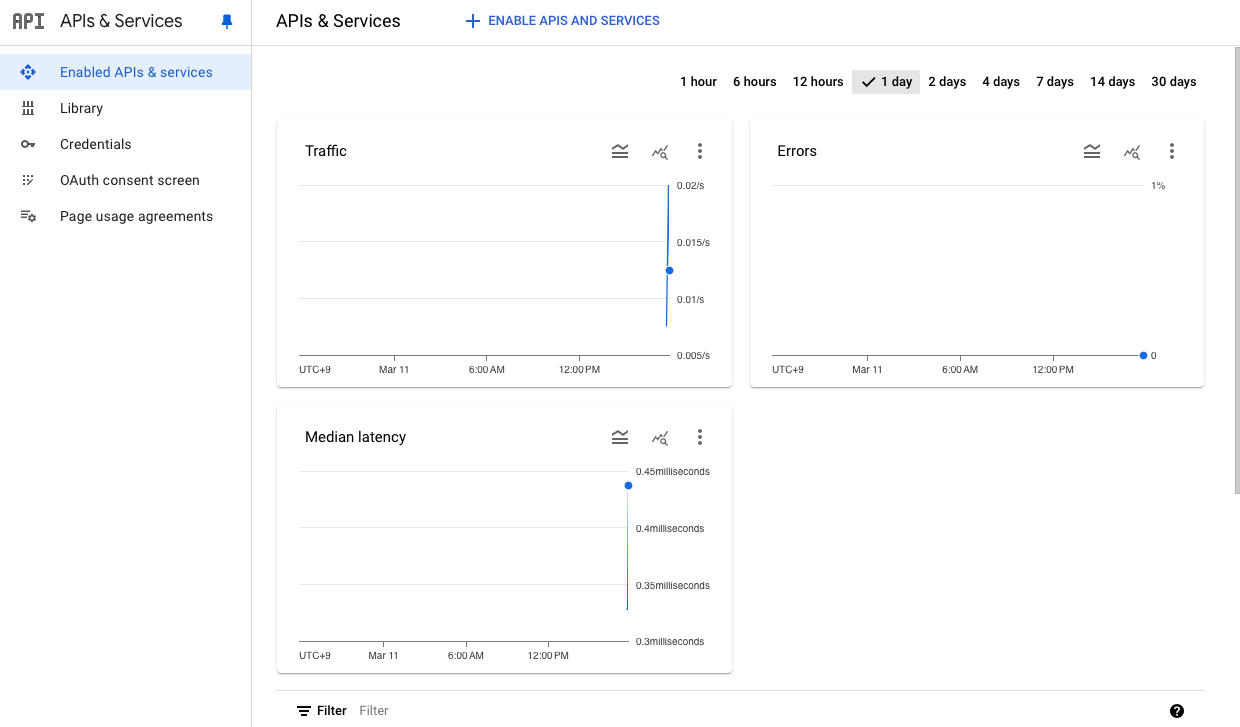The image size is (1240, 727).
Task: Select 7 days time range
Action: point(1055,82)
